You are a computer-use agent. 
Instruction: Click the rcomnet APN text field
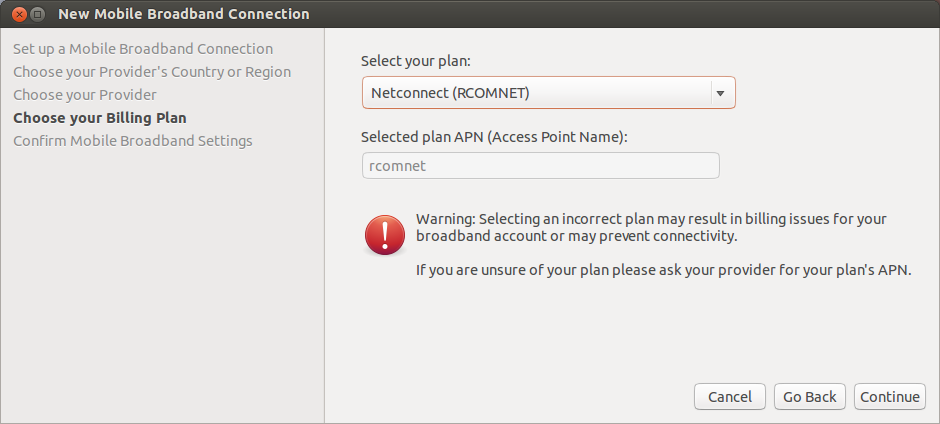tap(541, 166)
